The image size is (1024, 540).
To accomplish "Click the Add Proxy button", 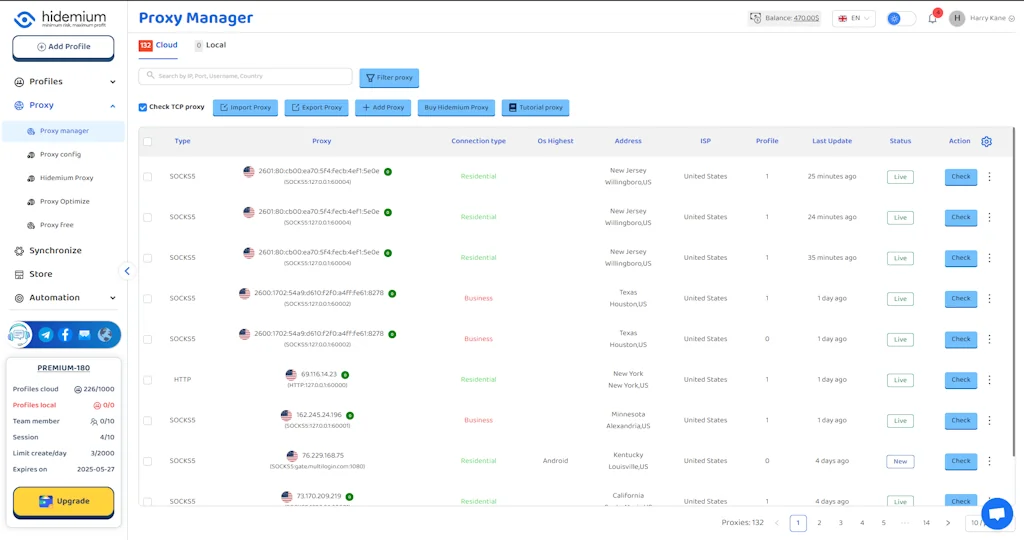I will [x=383, y=108].
